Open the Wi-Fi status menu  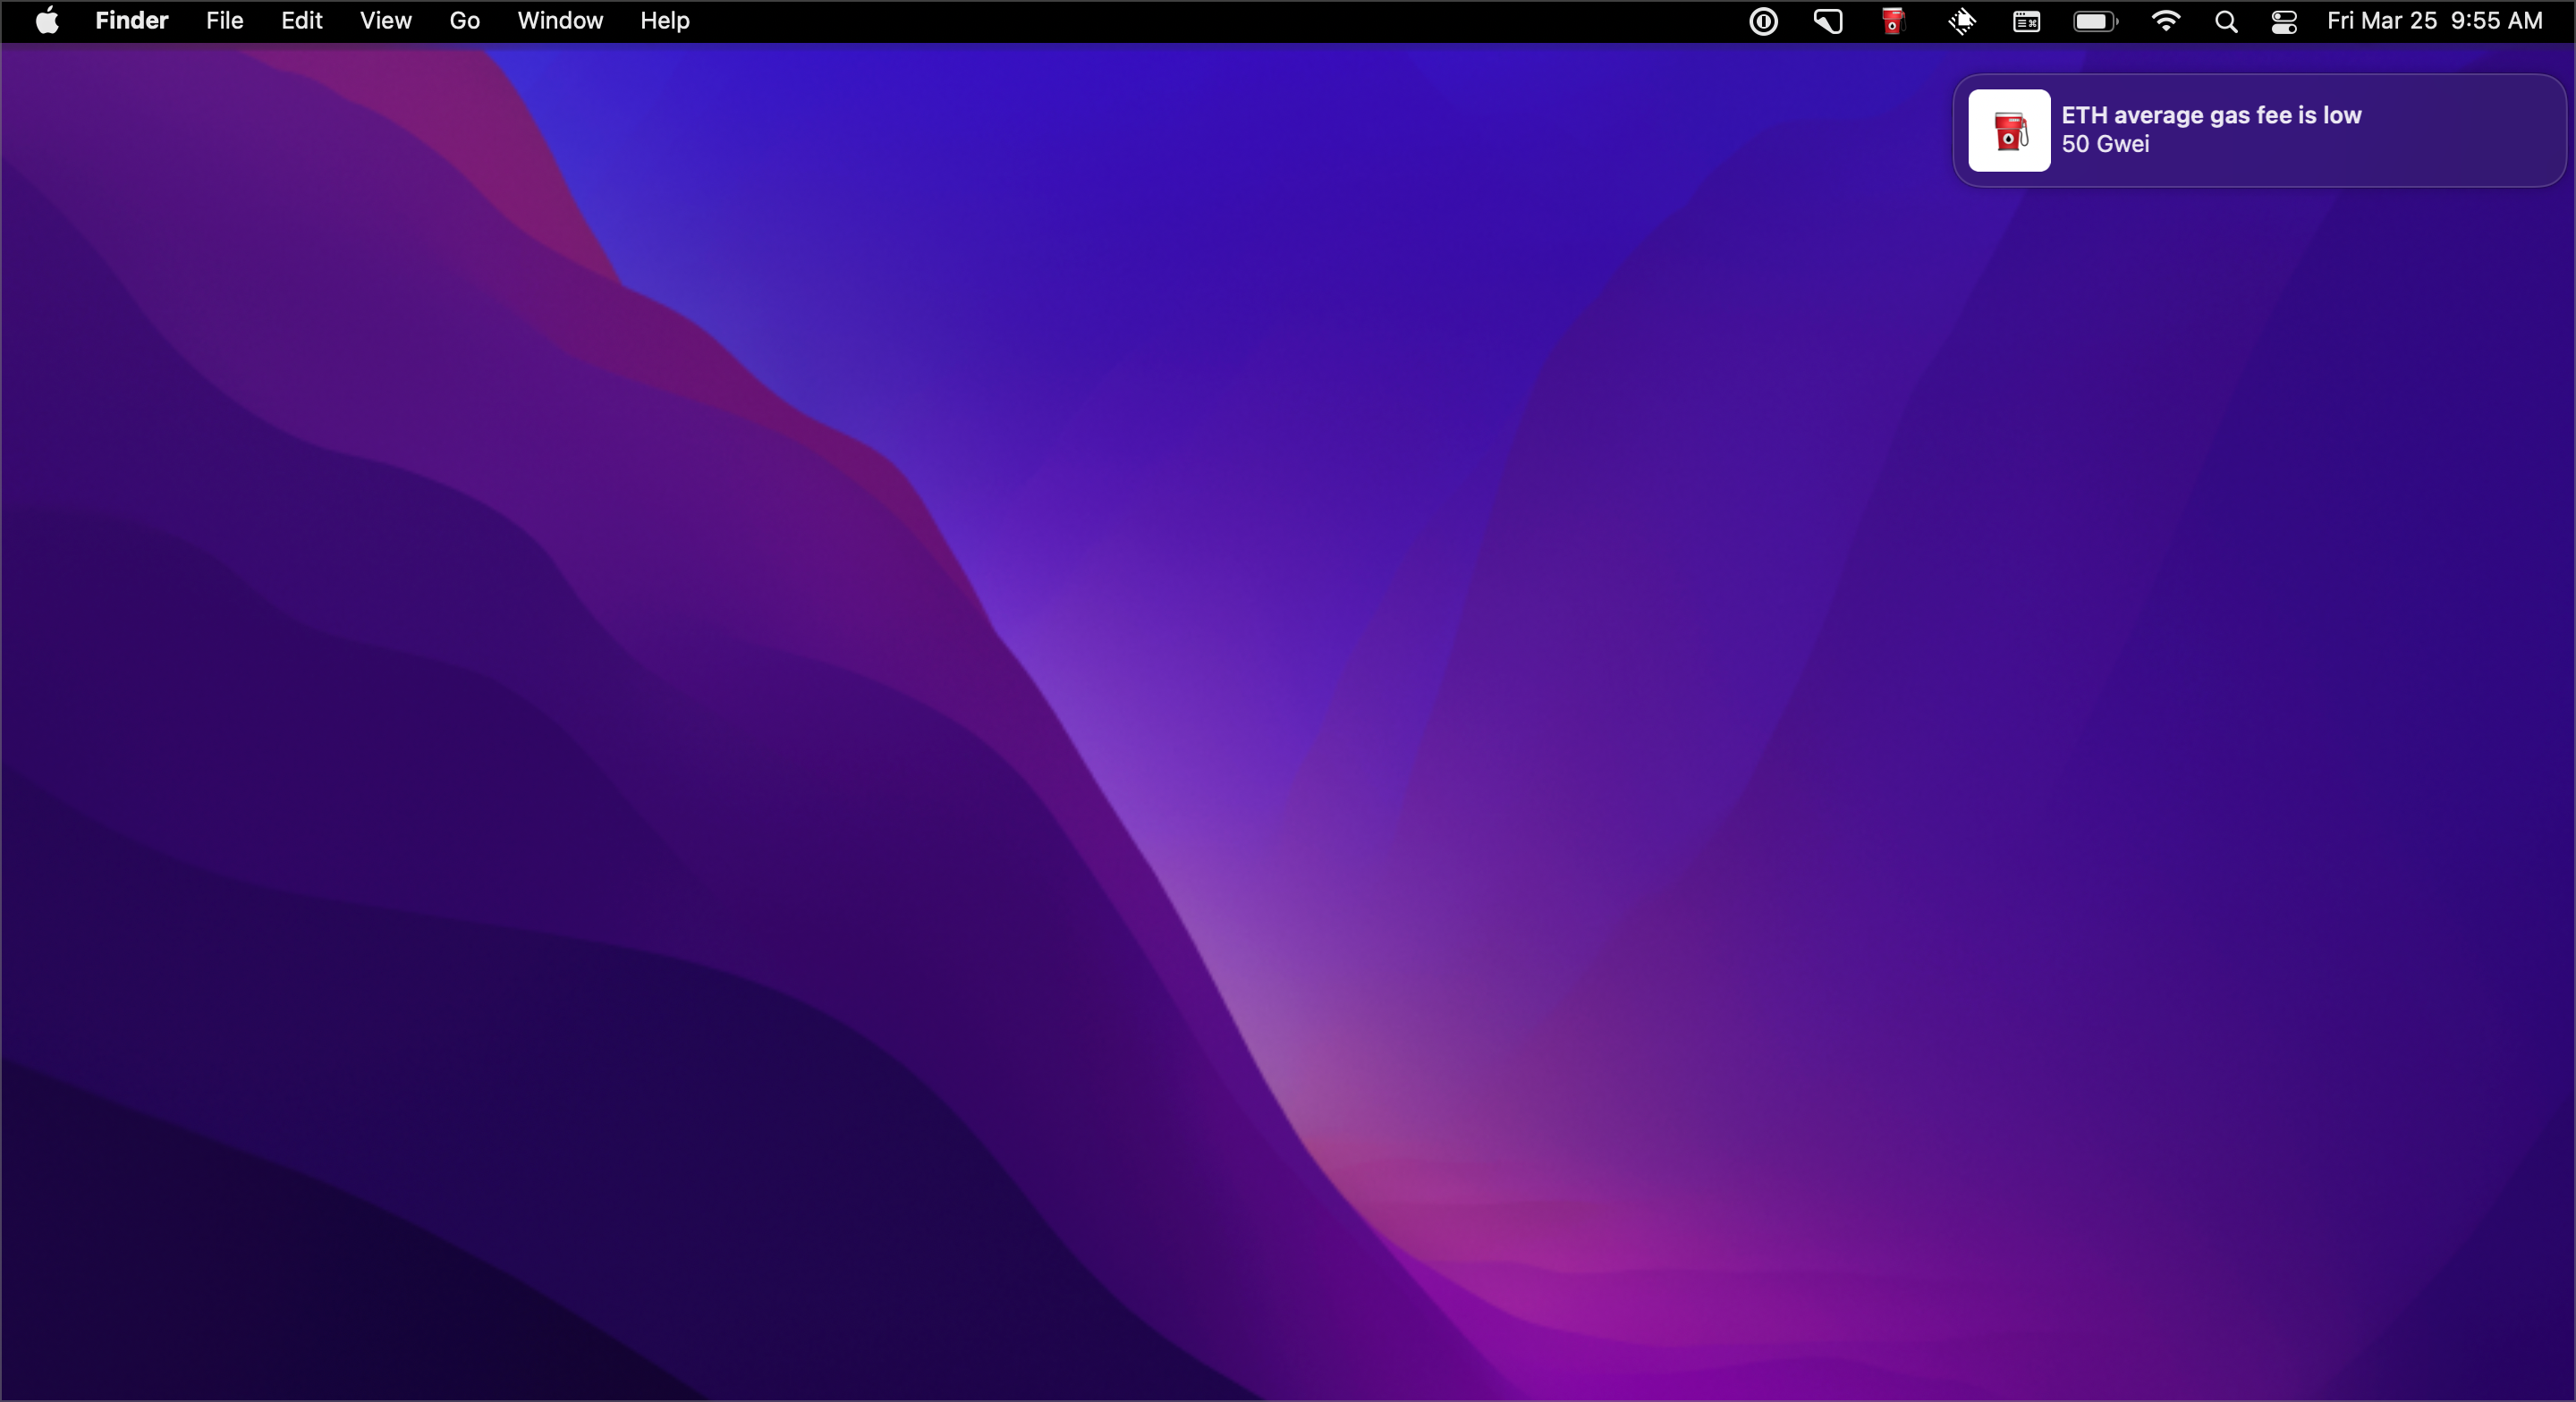pyautogui.click(x=2165, y=21)
